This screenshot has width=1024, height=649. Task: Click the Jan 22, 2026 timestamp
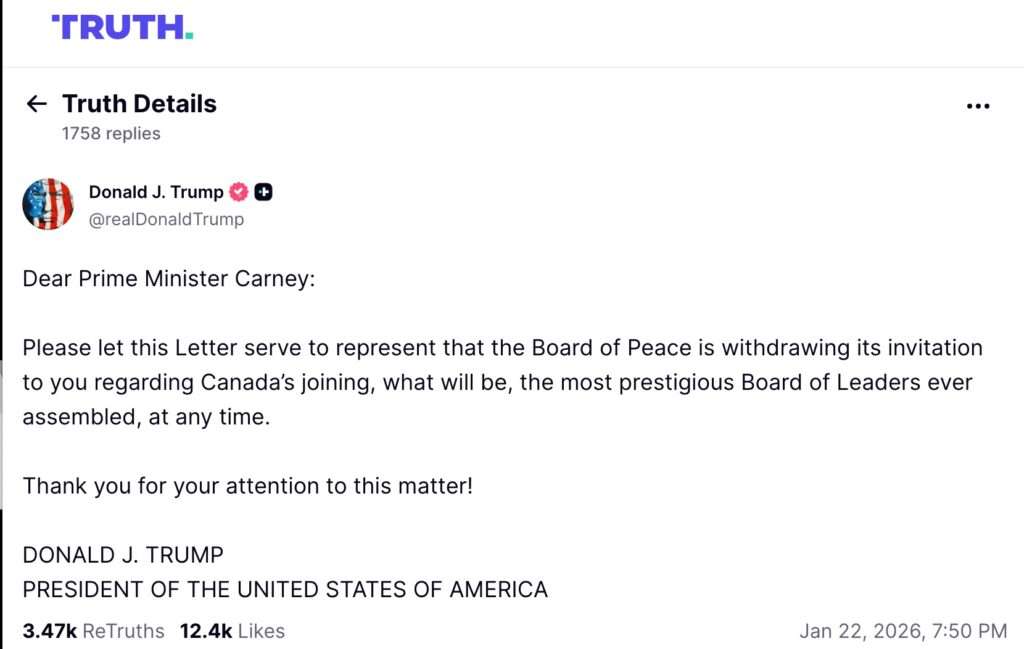(x=903, y=631)
